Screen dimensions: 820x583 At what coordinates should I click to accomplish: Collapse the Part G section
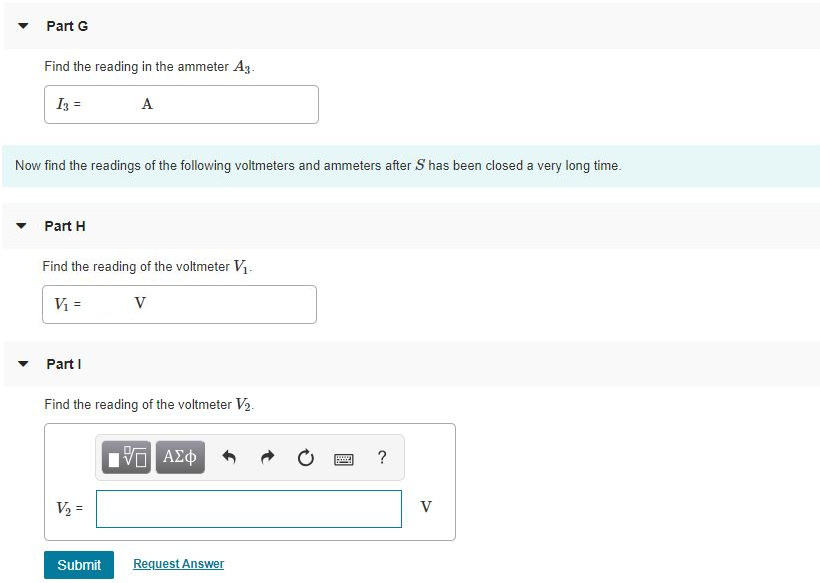pos(22,26)
